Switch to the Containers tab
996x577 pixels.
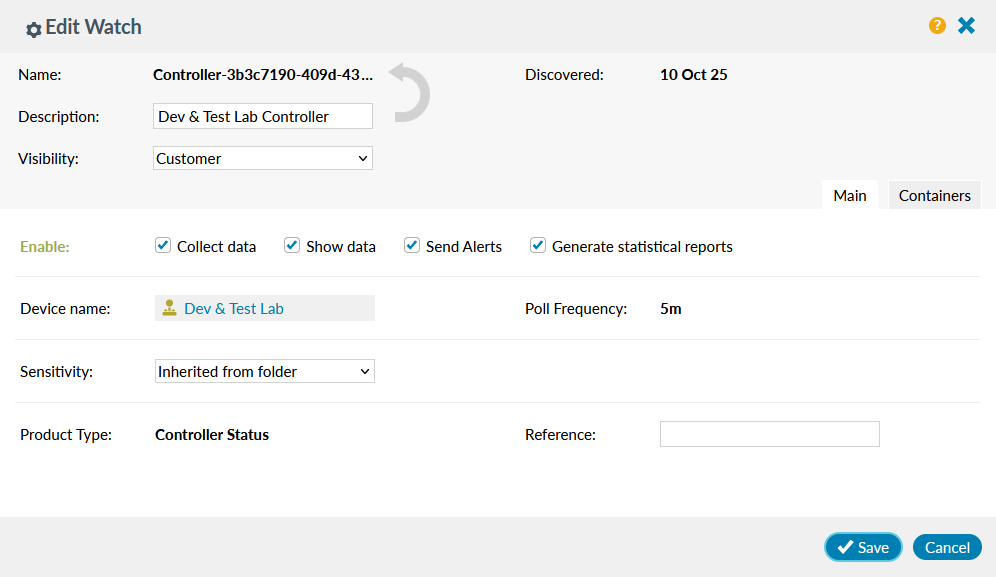click(x=934, y=195)
